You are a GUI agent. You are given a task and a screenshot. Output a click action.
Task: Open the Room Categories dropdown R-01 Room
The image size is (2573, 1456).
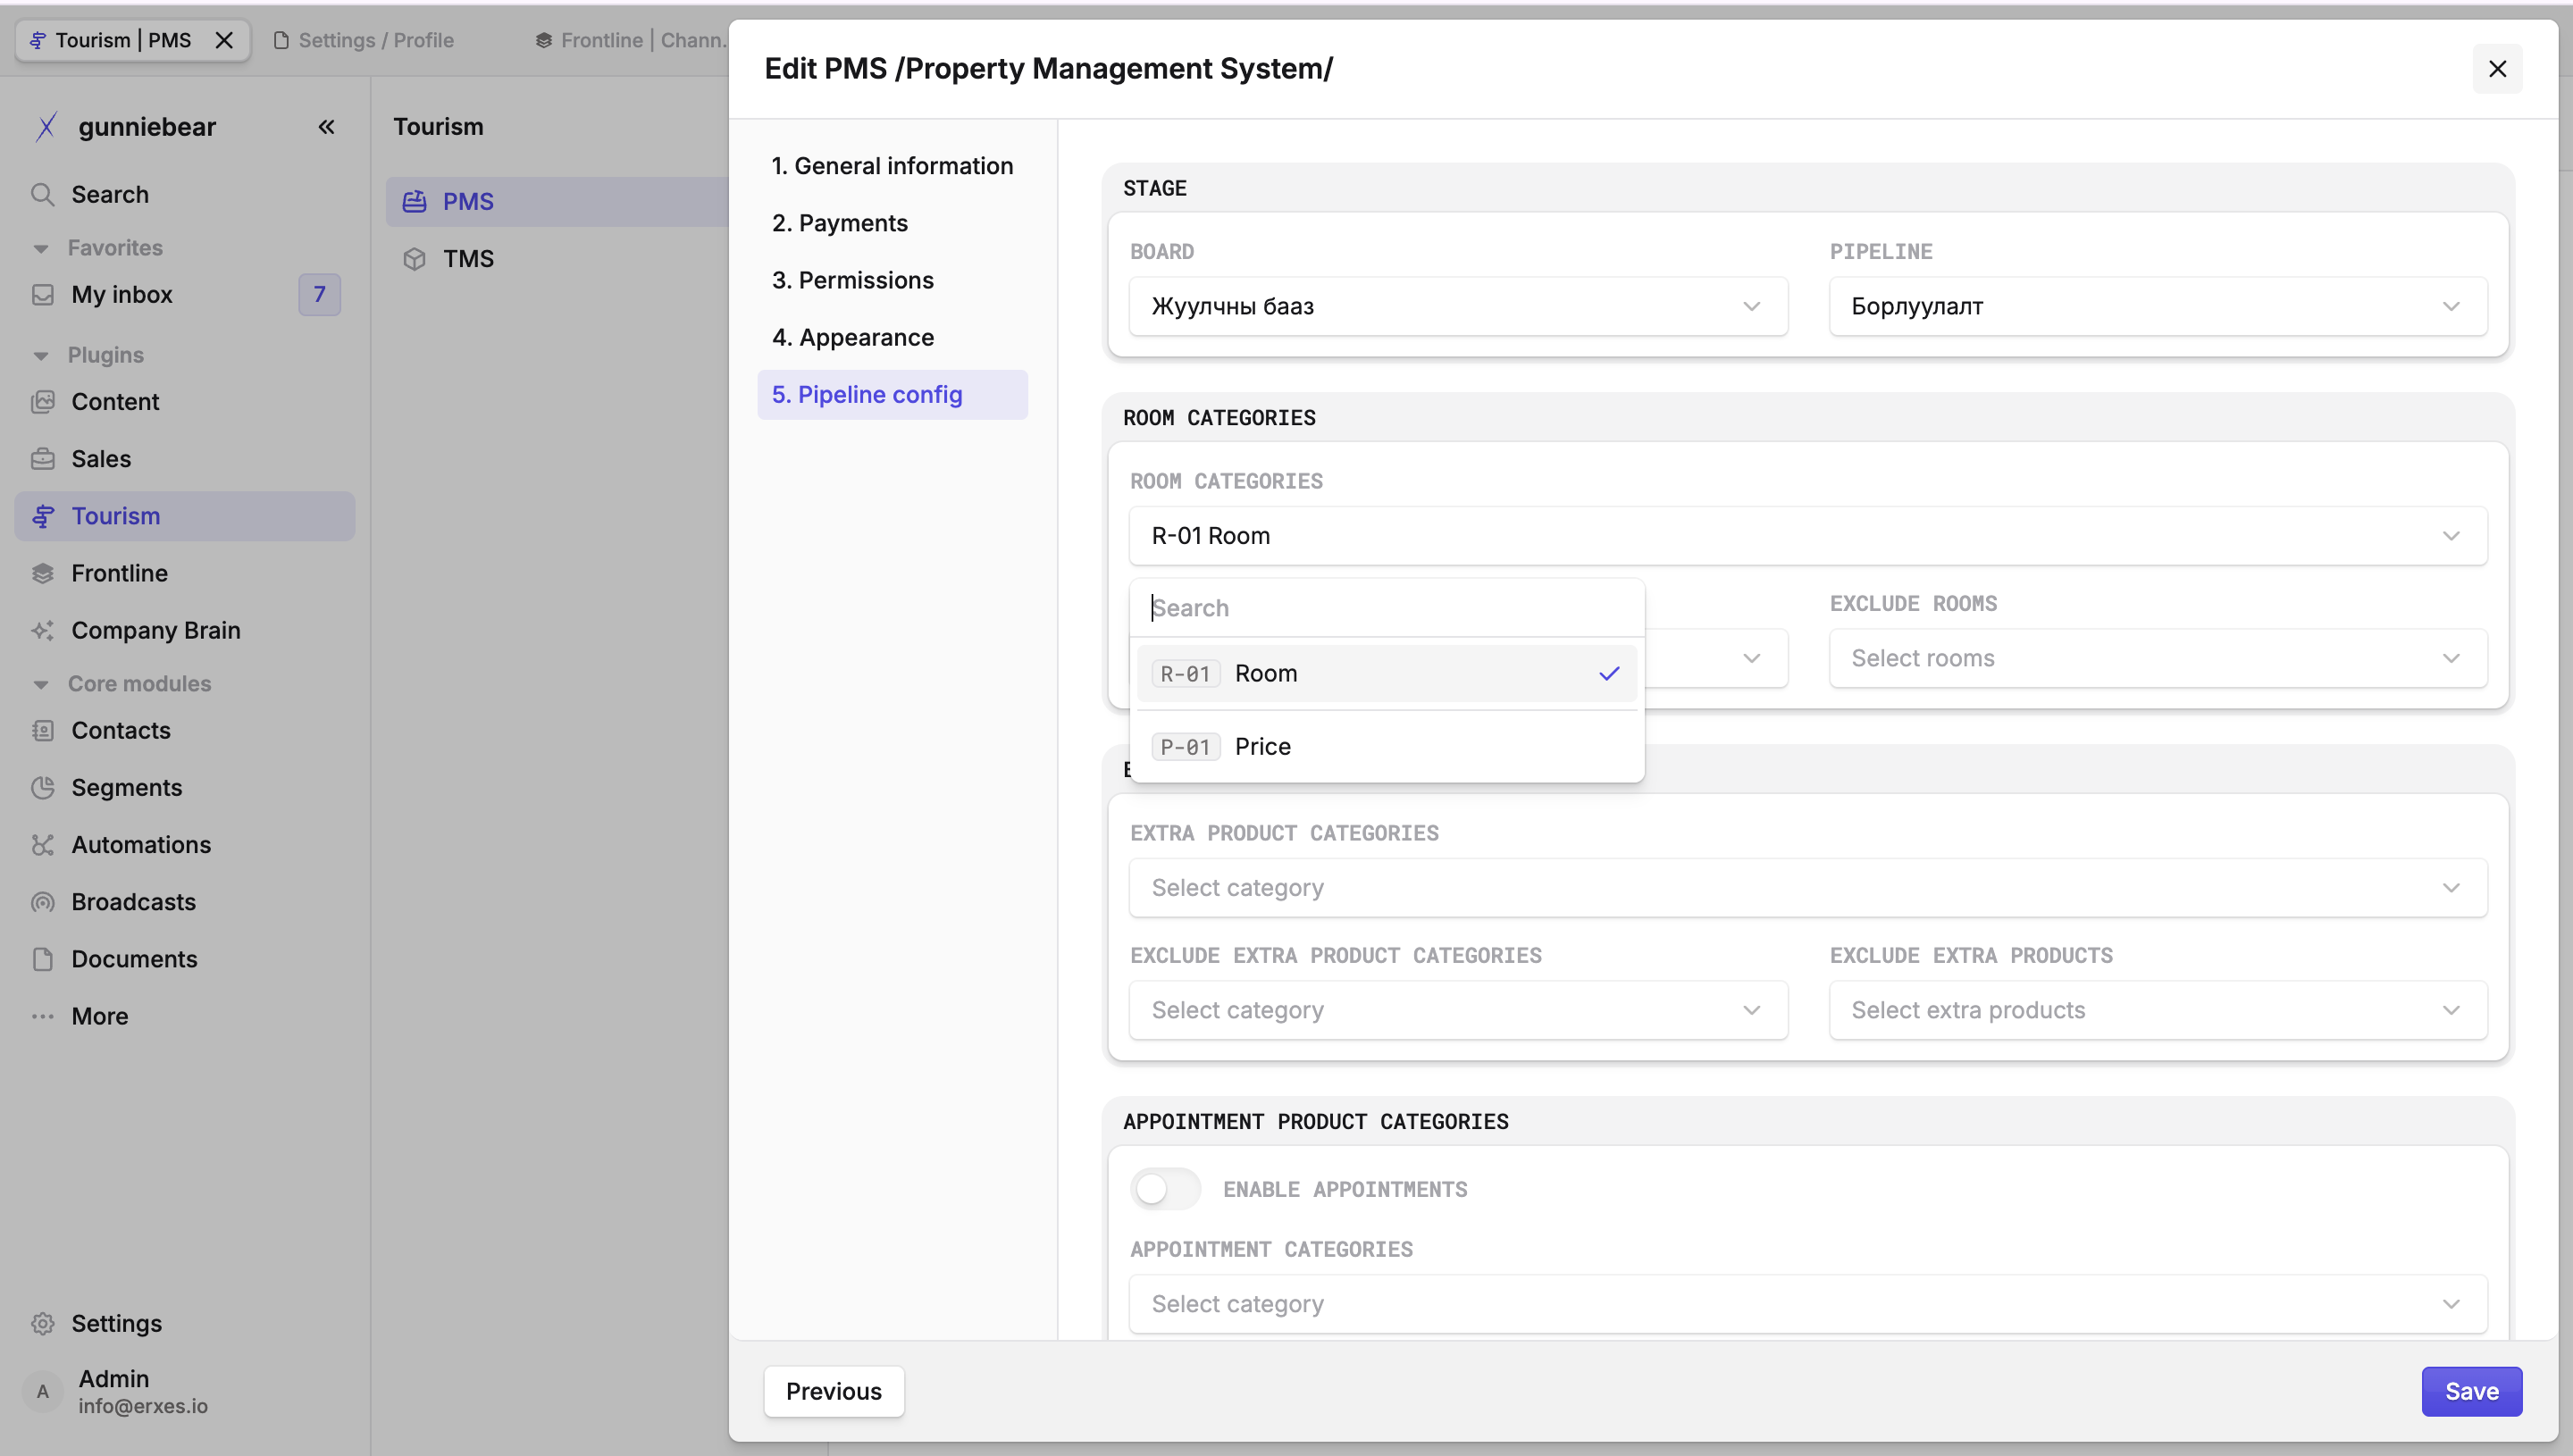[x=1808, y=536]
